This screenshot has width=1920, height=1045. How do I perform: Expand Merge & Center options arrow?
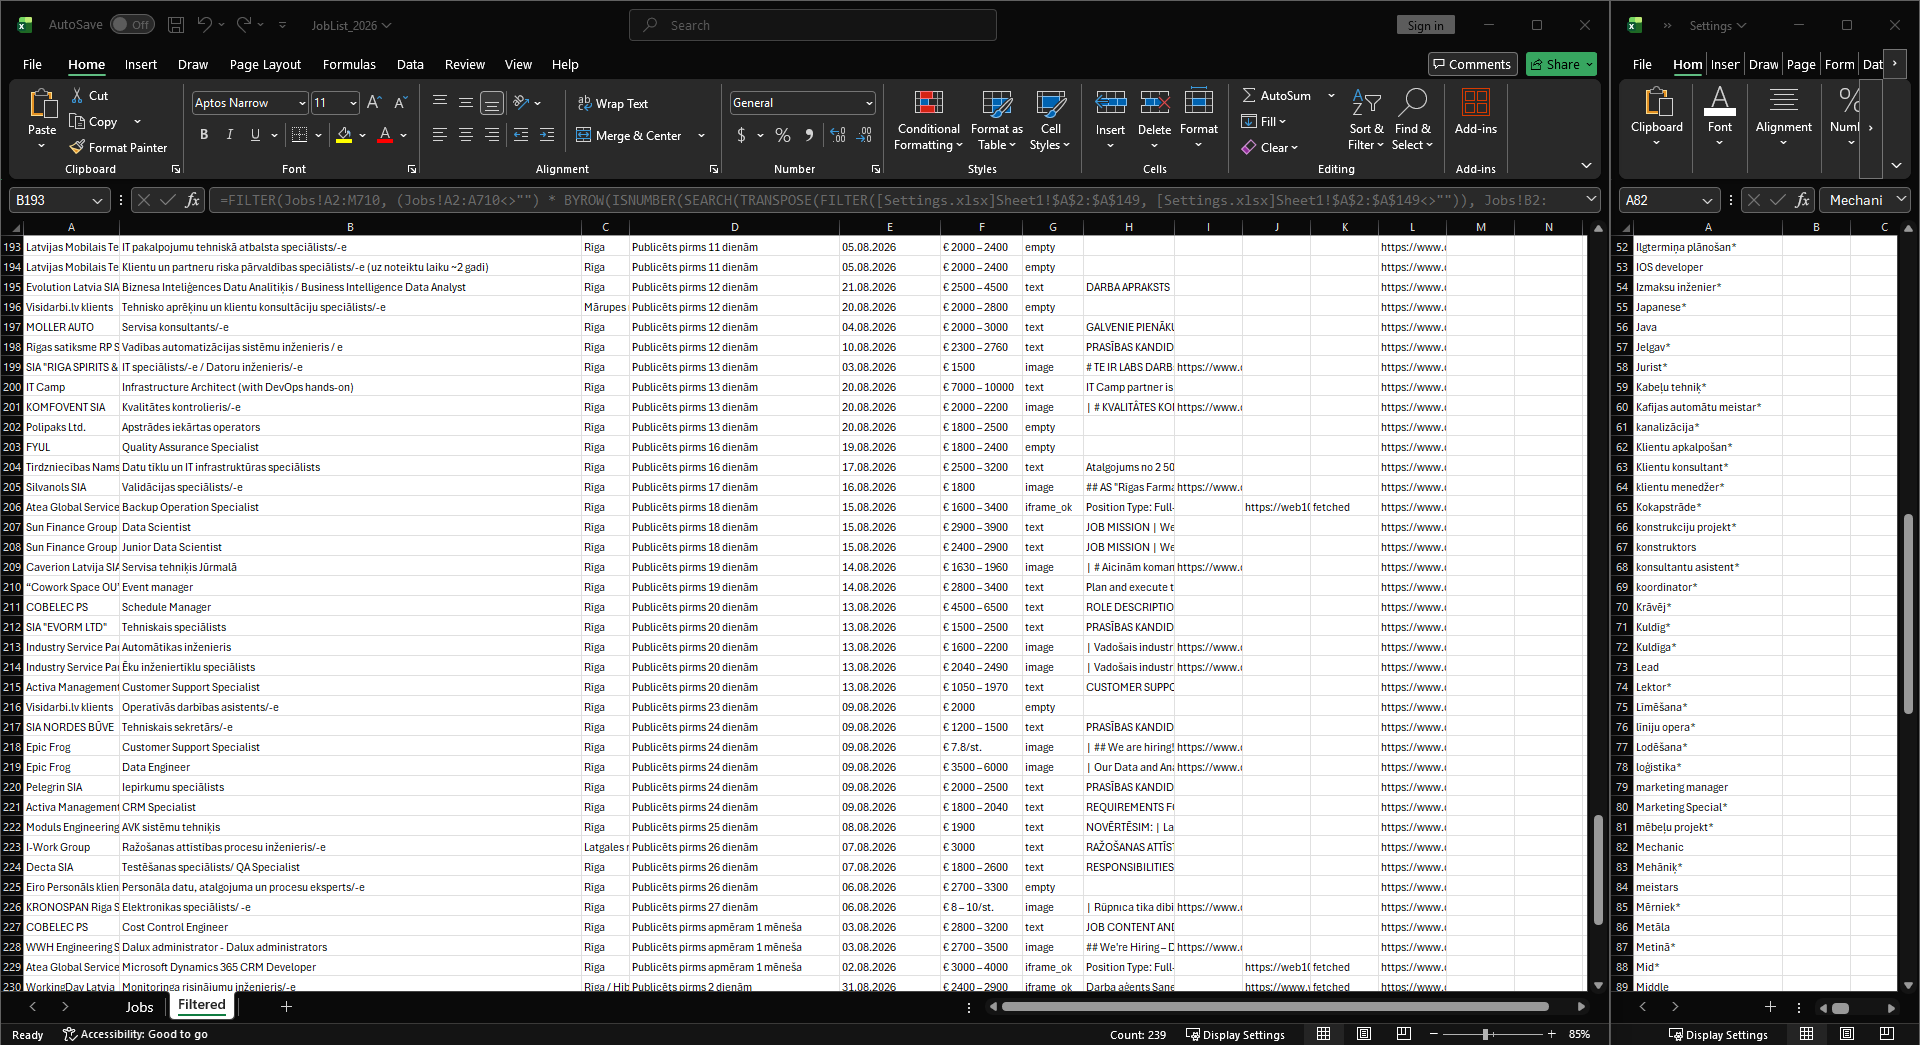pyautogui.click(x=701, y=135)
